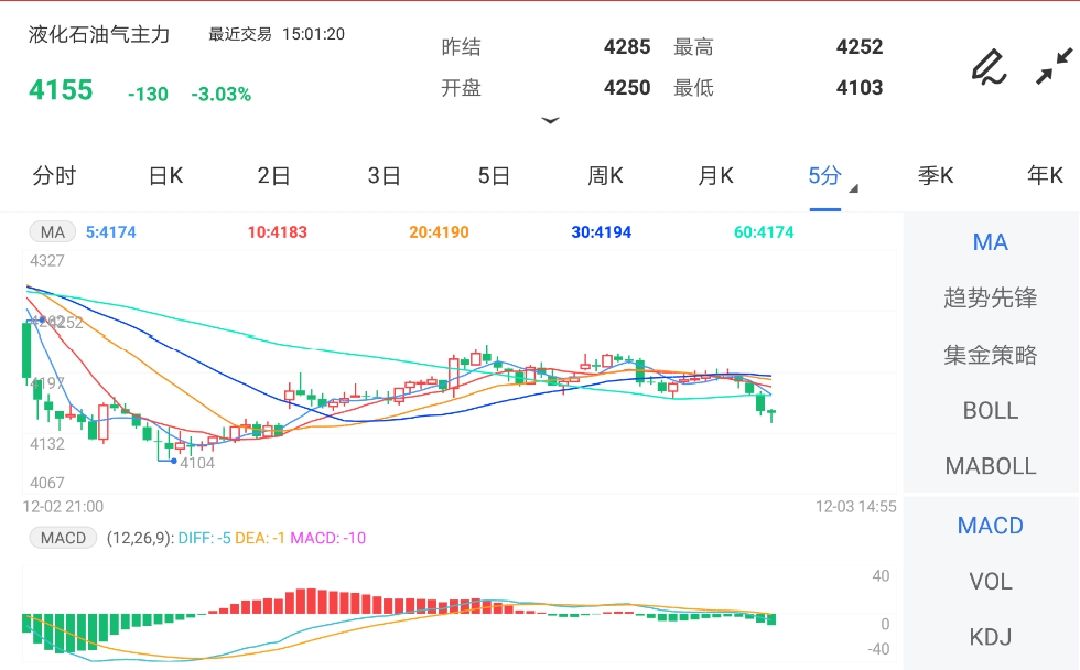
Task: Expand quote details with the chevron
Action: point(550,121)
